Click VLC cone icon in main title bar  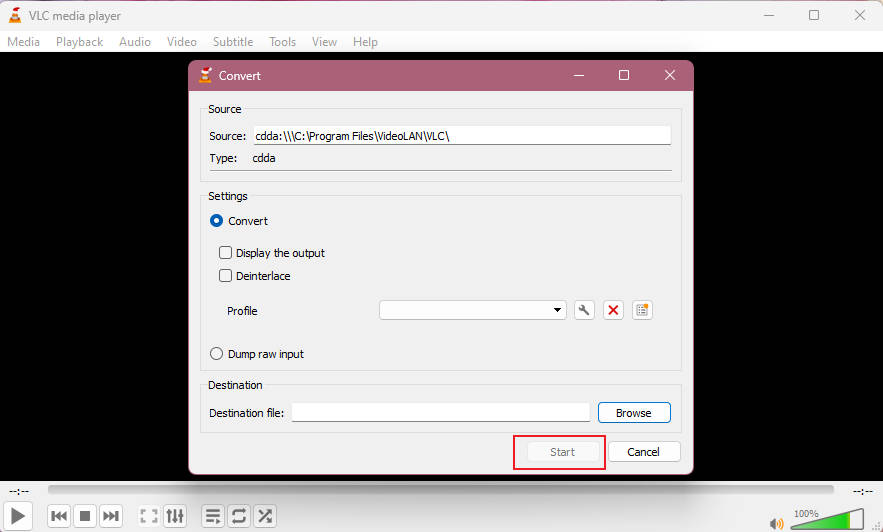click(x=15, y=16)
